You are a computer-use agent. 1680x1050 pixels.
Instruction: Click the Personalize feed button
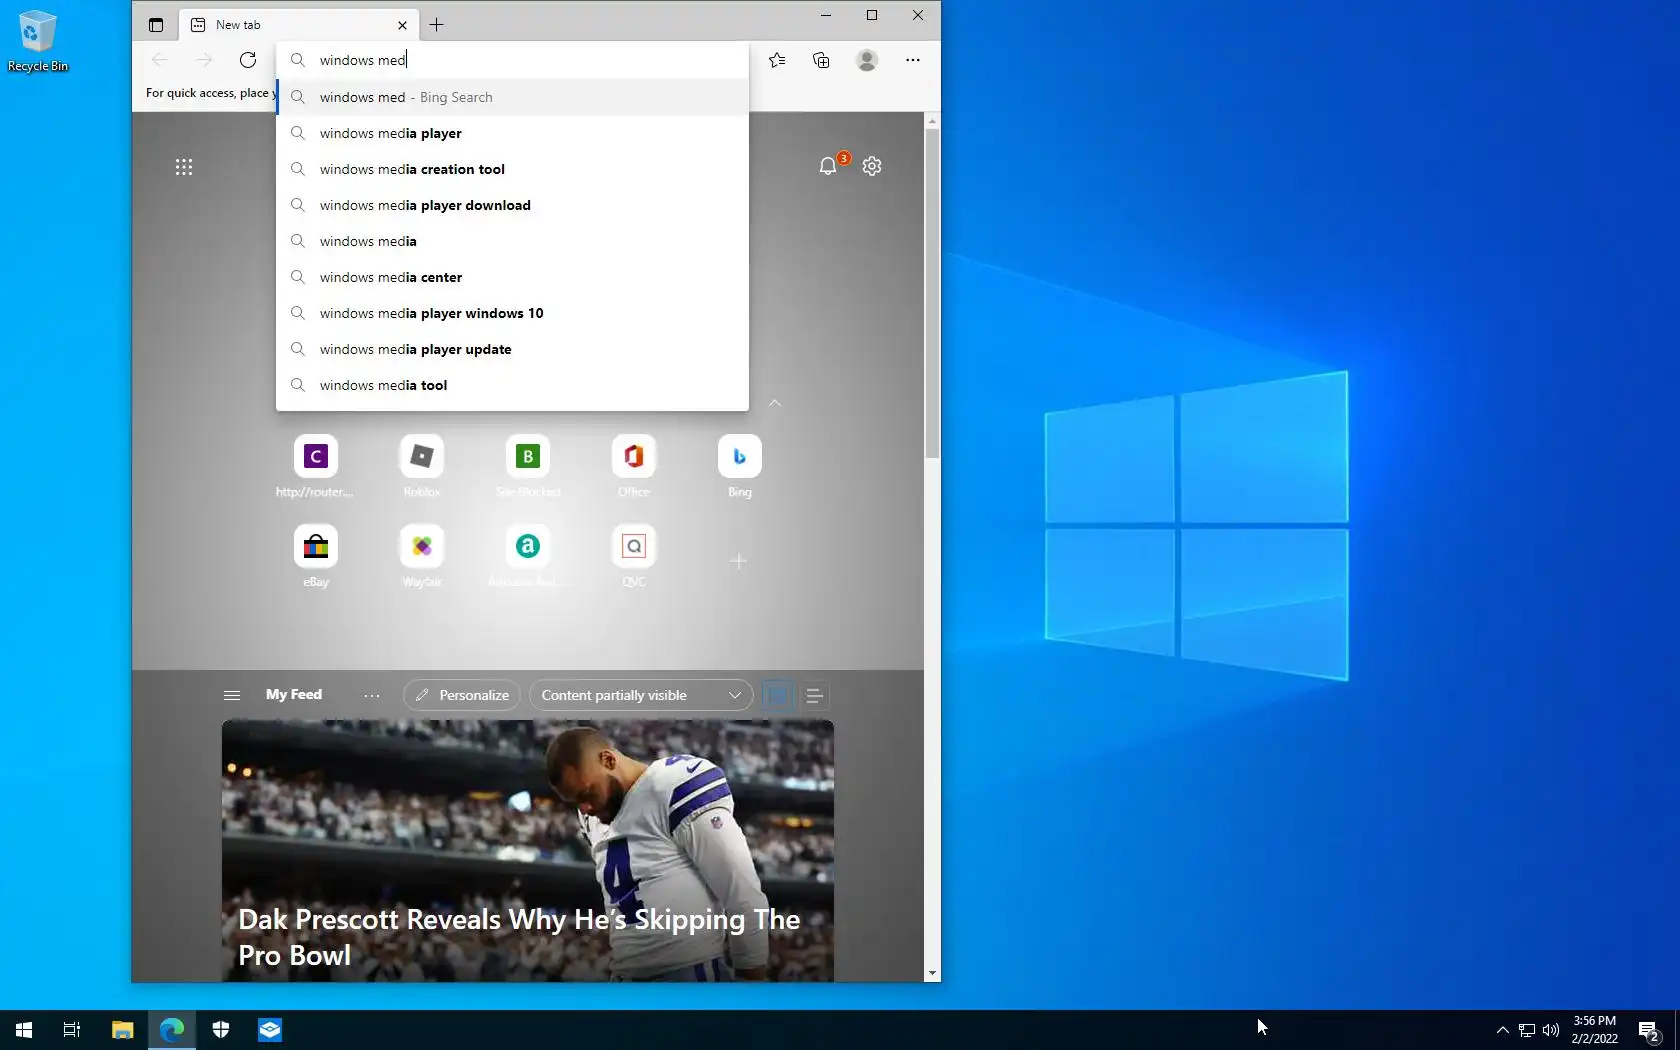click(x=462, y=695)
